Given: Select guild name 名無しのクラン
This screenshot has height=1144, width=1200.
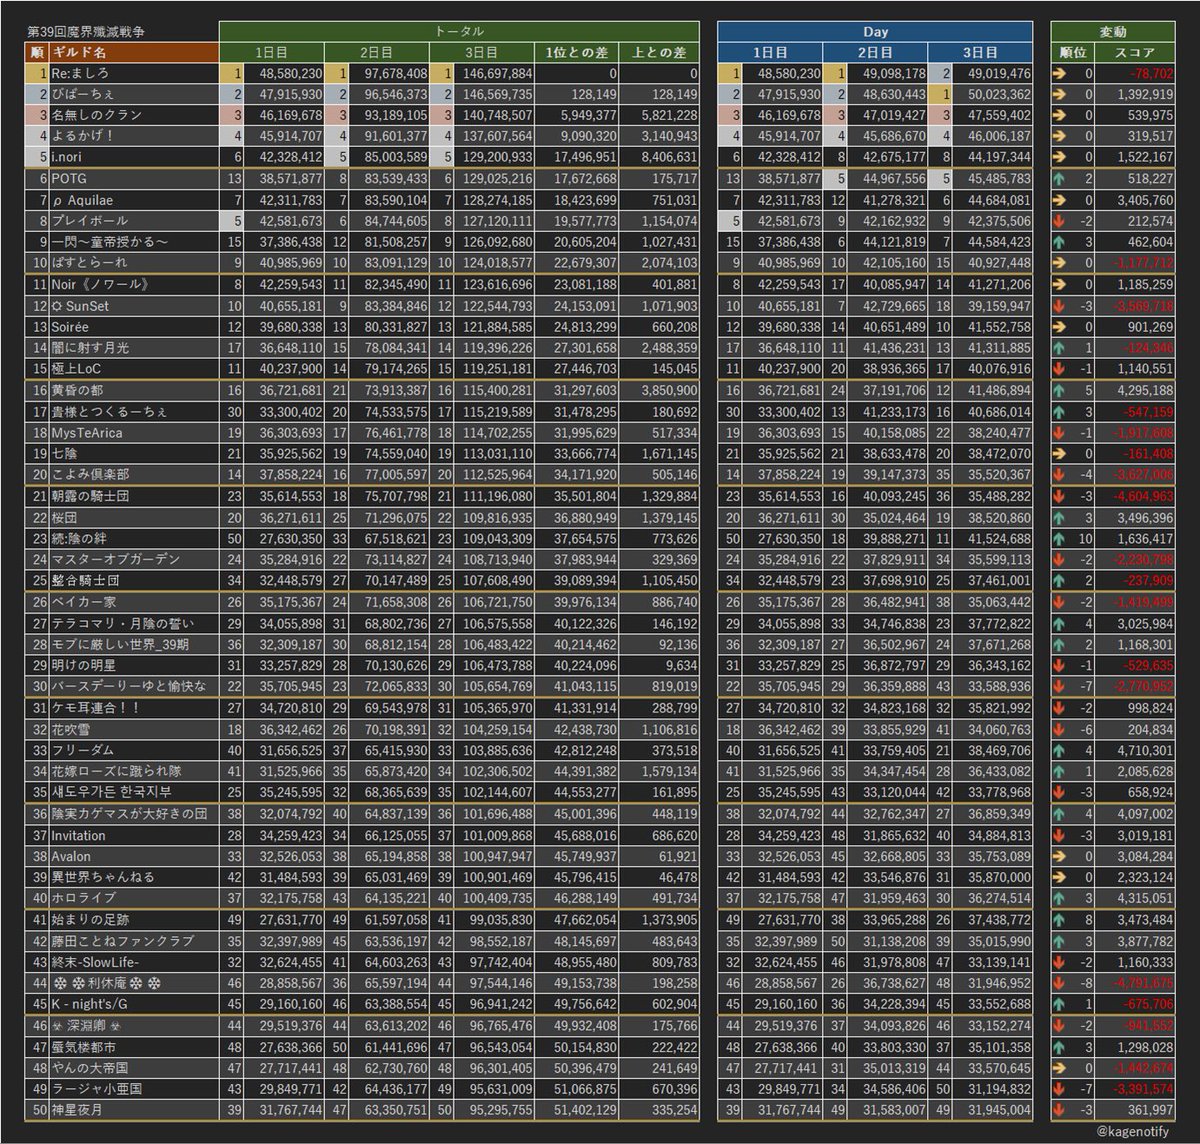Looking at the screenshot, I should [97, 115].
